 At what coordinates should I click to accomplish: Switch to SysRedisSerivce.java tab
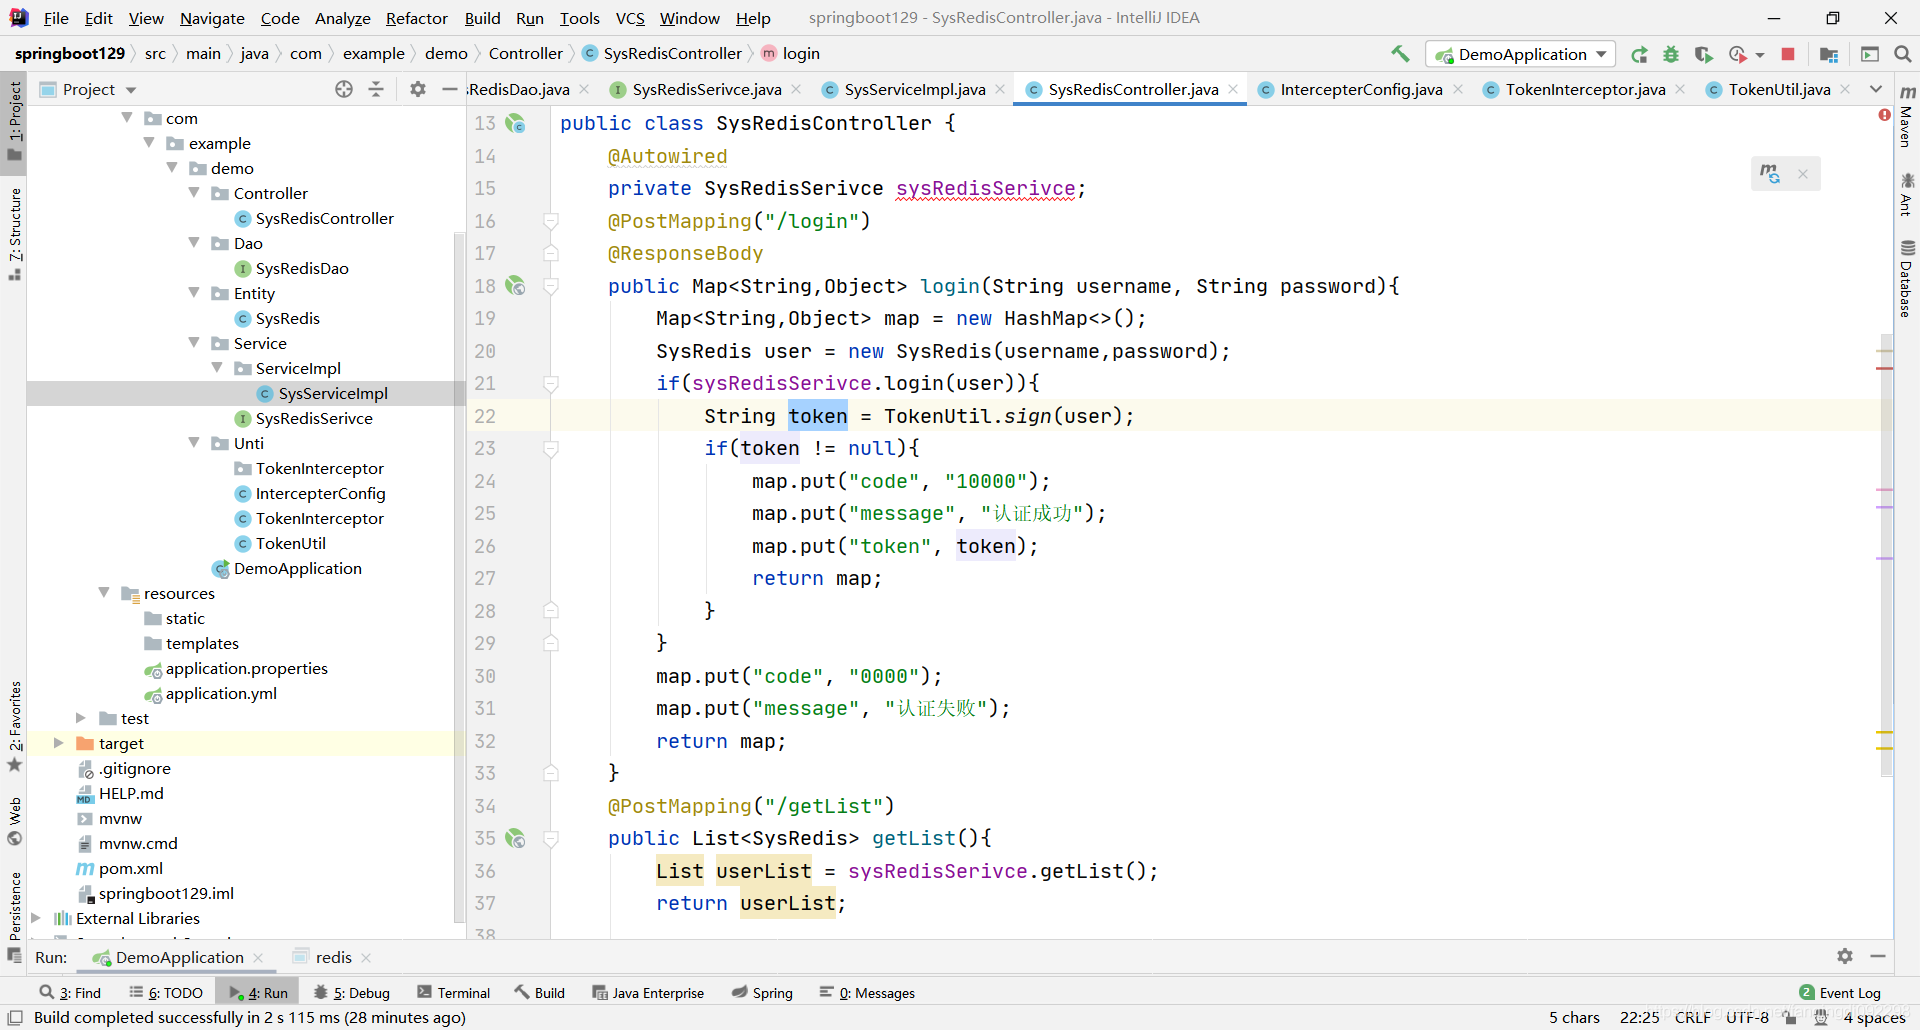[x=707, y=89]
